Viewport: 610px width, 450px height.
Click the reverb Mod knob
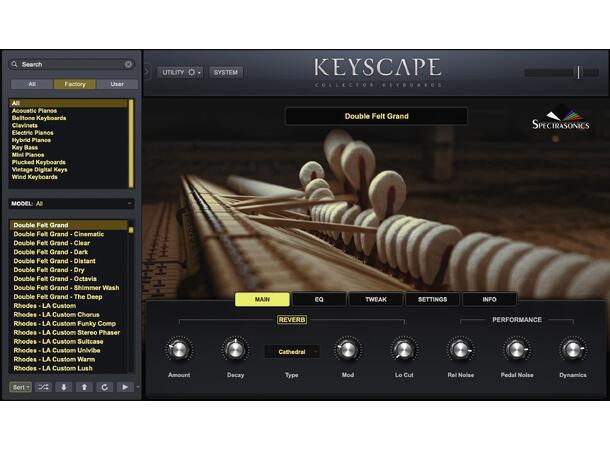347,349
